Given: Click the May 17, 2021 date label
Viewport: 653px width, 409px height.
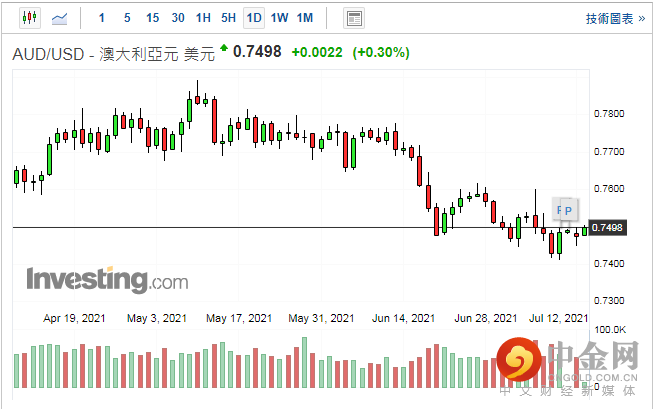Looking at the screenshot, I should [x=239, y=318].
